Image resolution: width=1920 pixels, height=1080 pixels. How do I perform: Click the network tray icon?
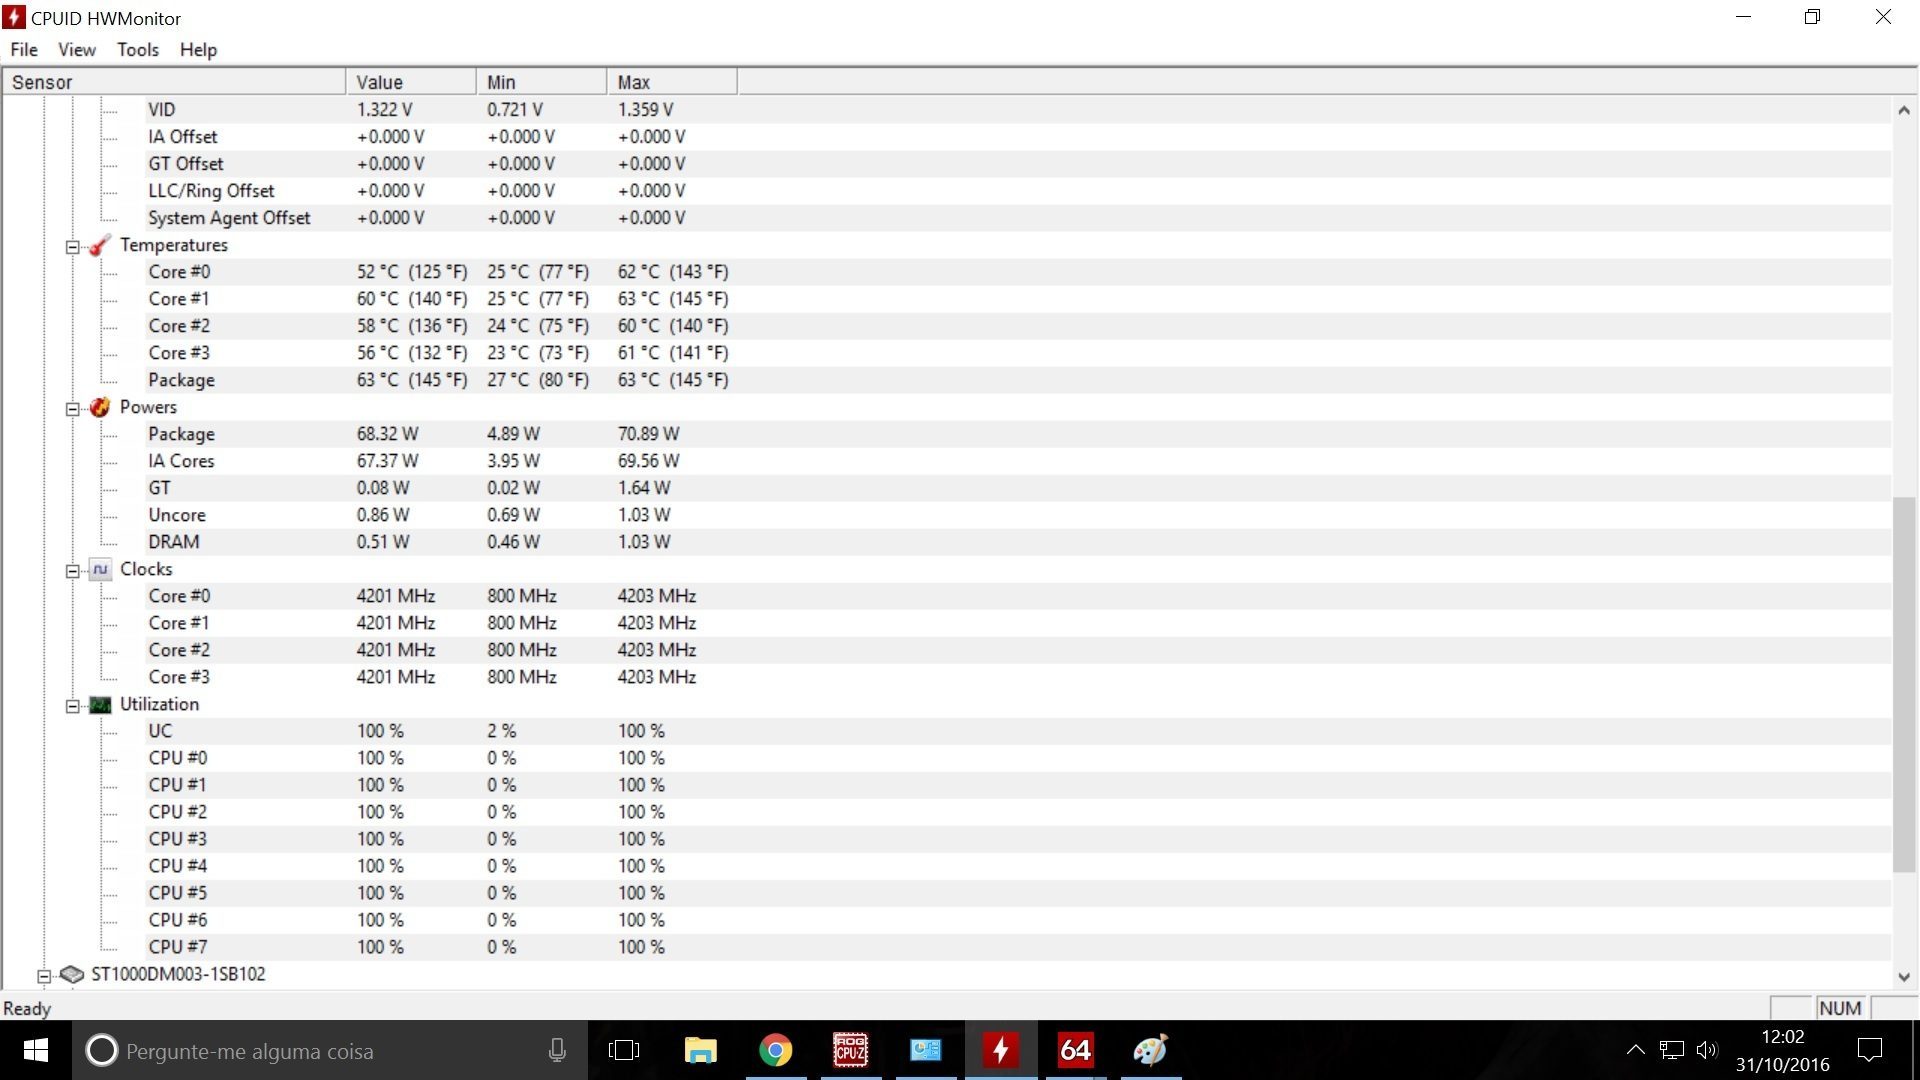click(1671, 1050)
